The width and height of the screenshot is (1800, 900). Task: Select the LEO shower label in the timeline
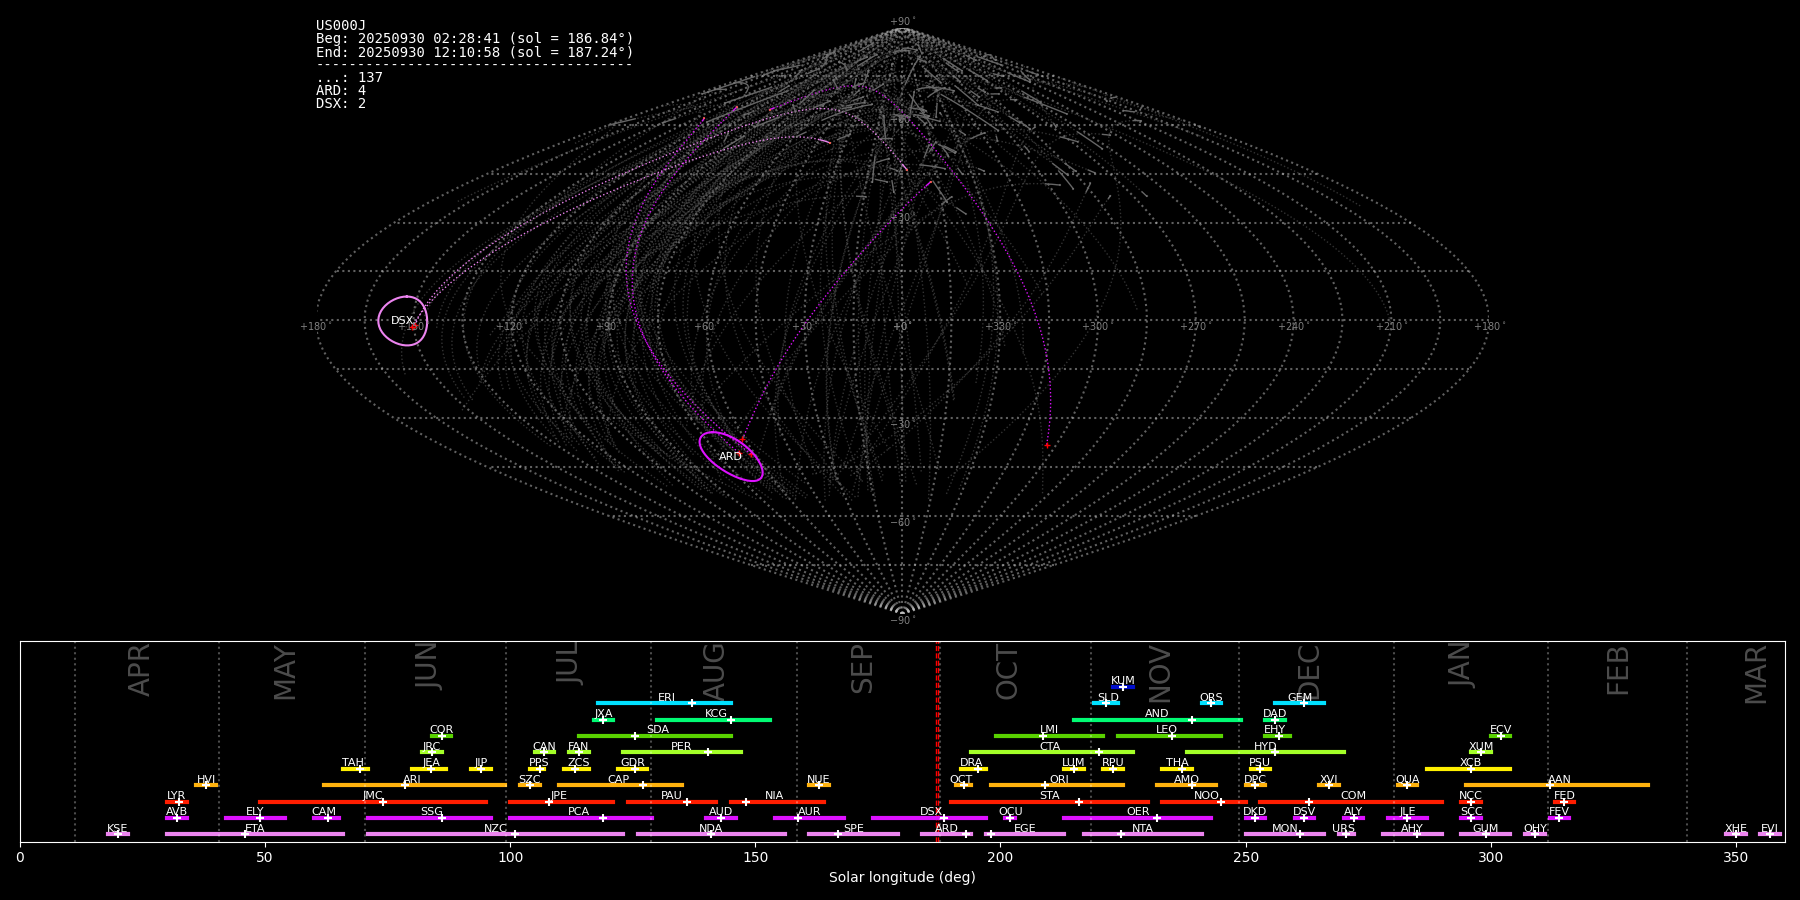pyautogui.click(x=1167, y=730)
